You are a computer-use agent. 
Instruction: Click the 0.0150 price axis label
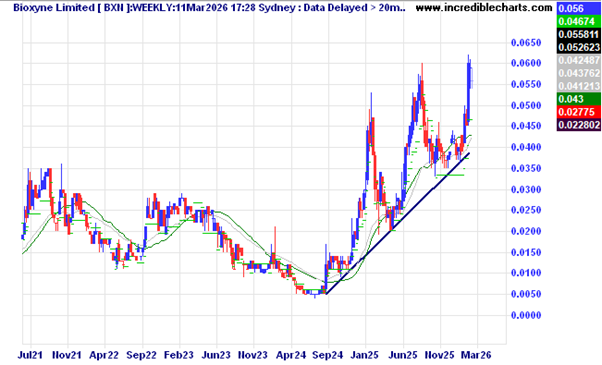click(526, 252)
